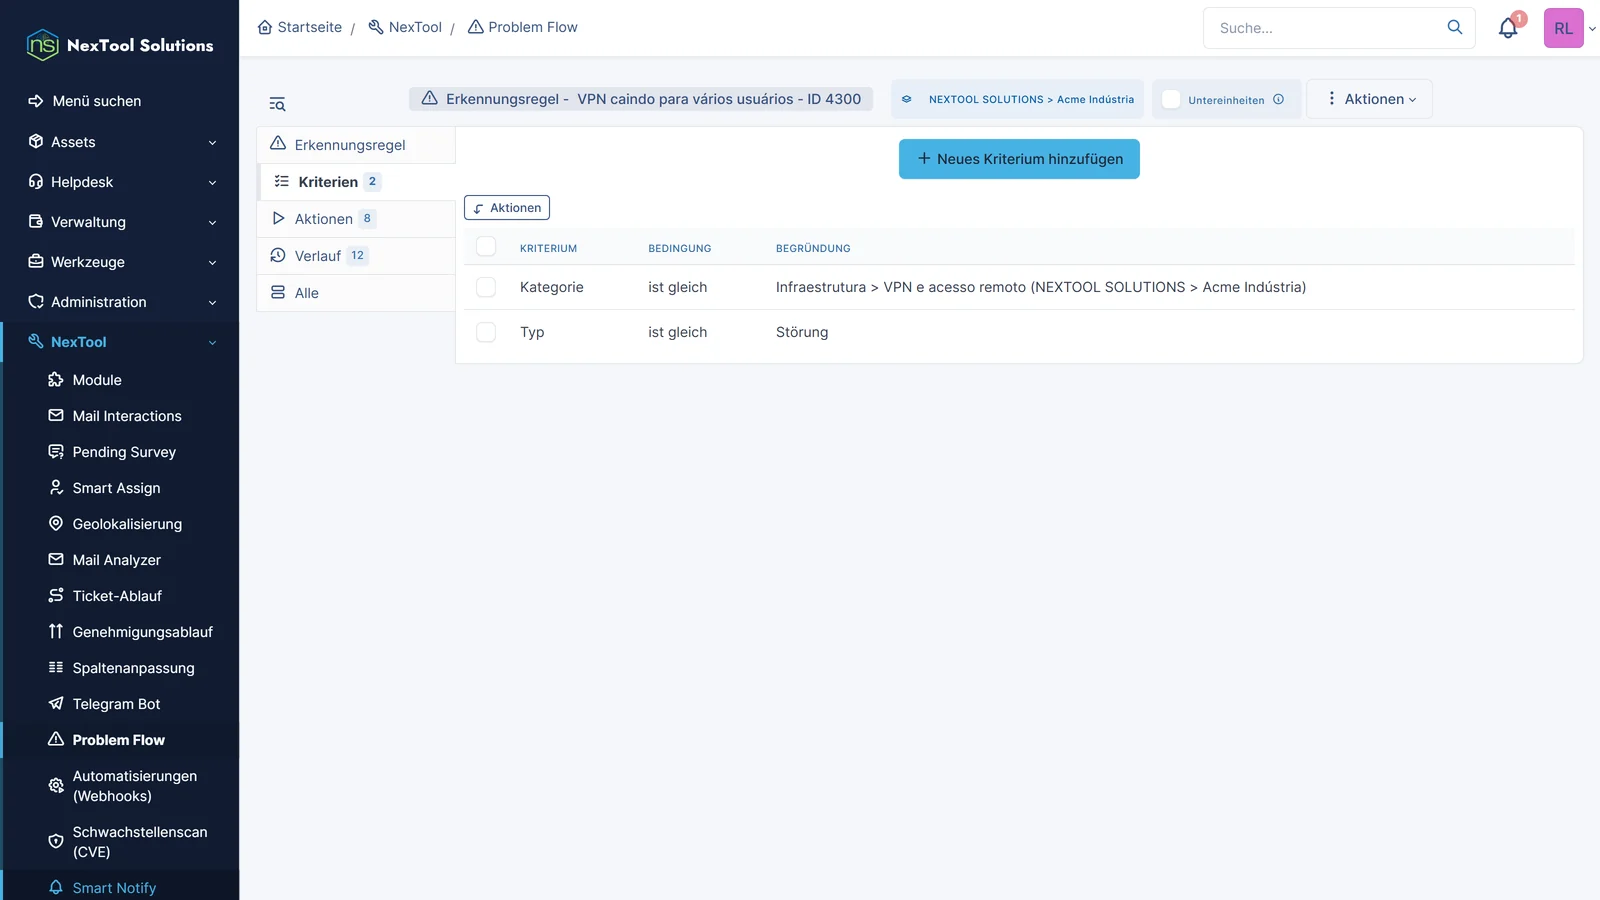
Task: Open the NexTool breadcrumb link
Action: [405, 27]
